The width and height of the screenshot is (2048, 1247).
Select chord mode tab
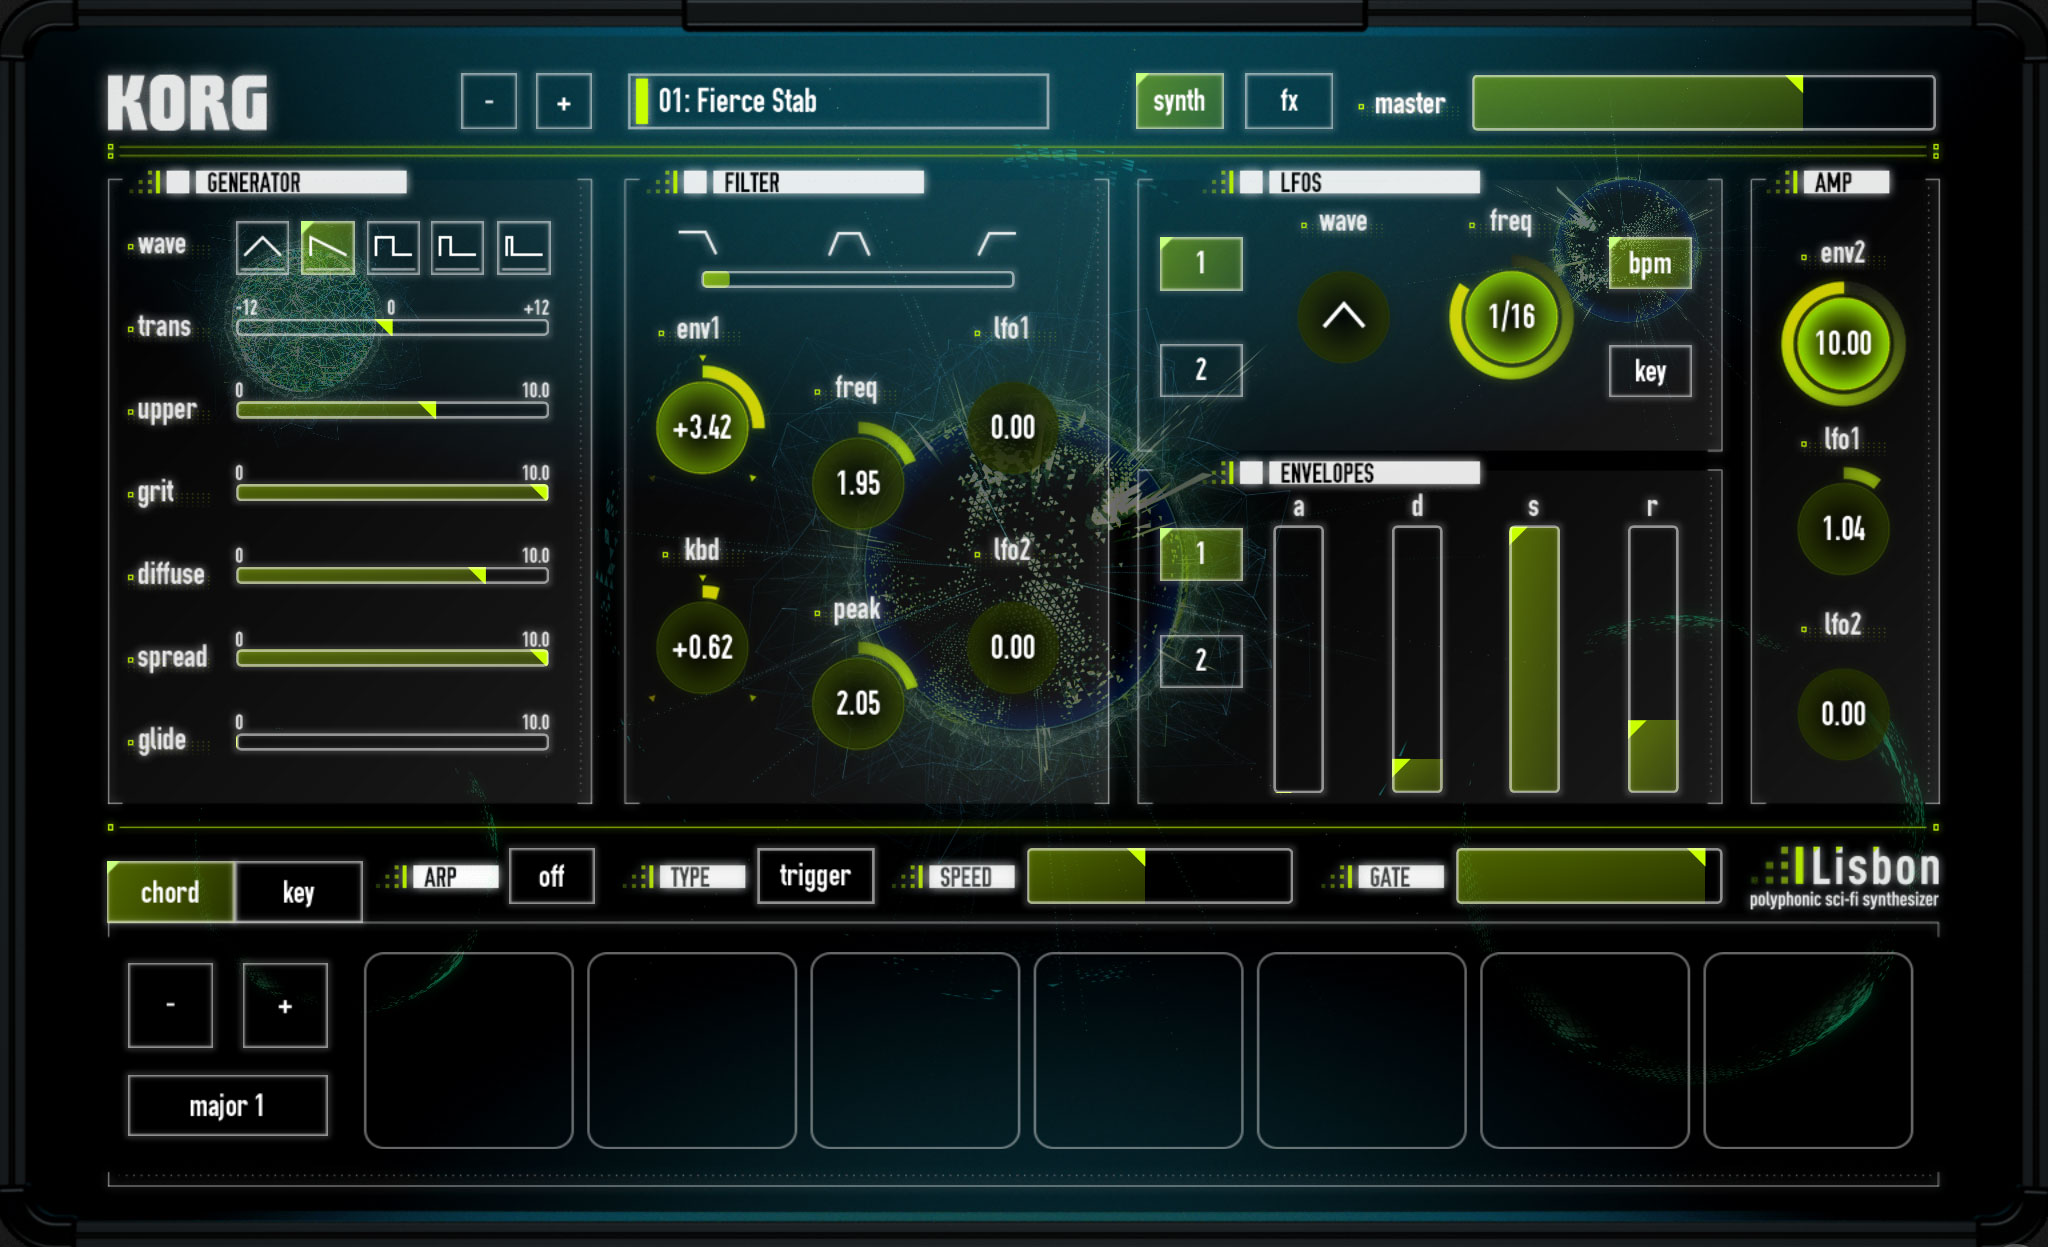(170, 892)
